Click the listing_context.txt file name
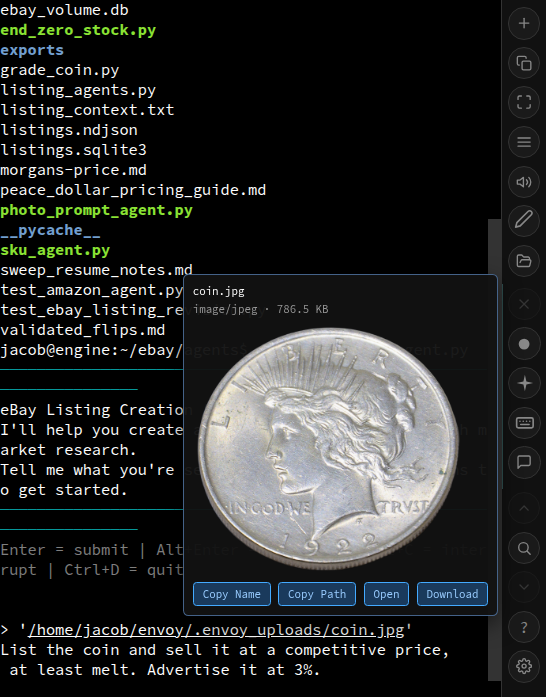 point(87,110)
